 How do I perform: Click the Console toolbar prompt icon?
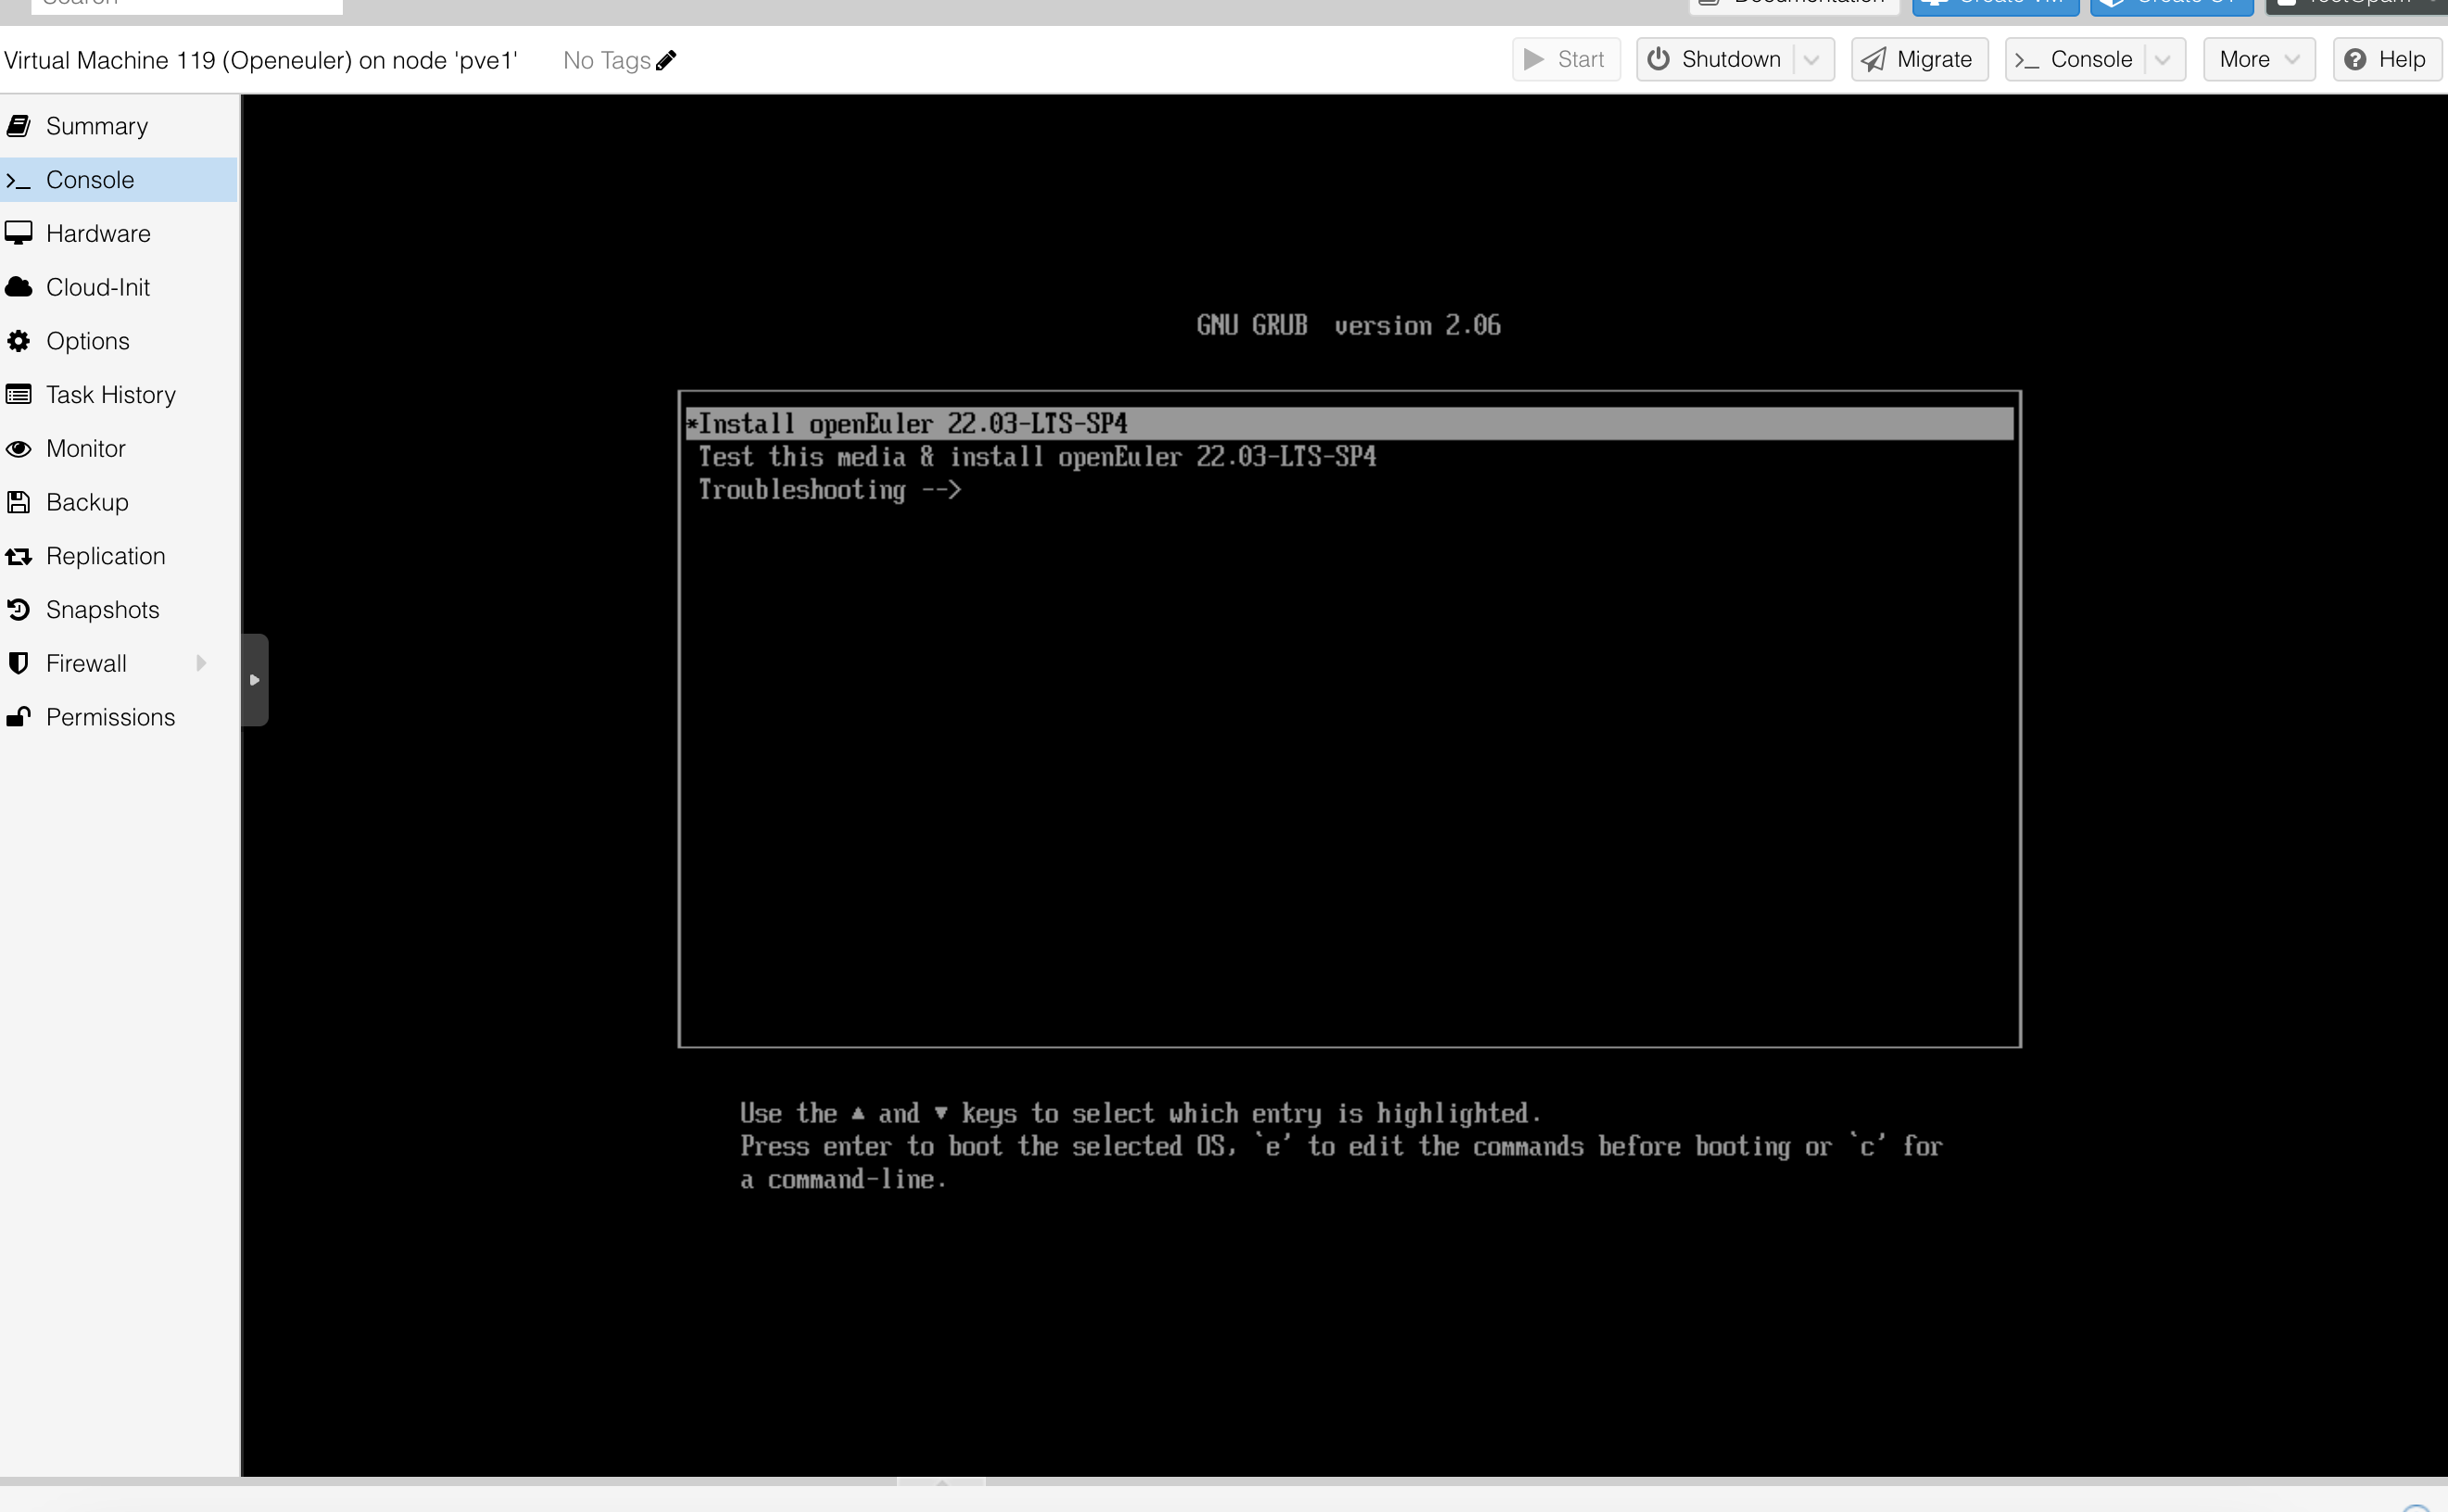[2026, 61]
